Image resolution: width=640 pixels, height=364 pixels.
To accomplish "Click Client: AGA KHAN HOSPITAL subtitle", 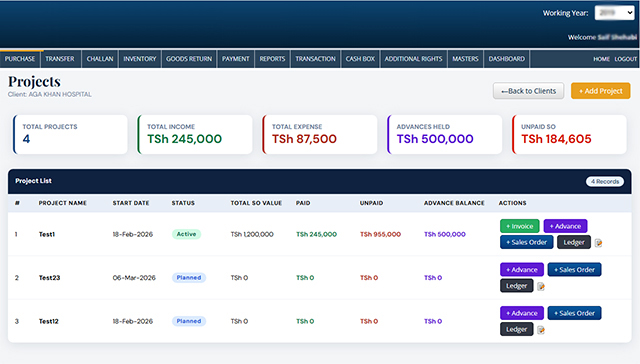I will point(49,94).
